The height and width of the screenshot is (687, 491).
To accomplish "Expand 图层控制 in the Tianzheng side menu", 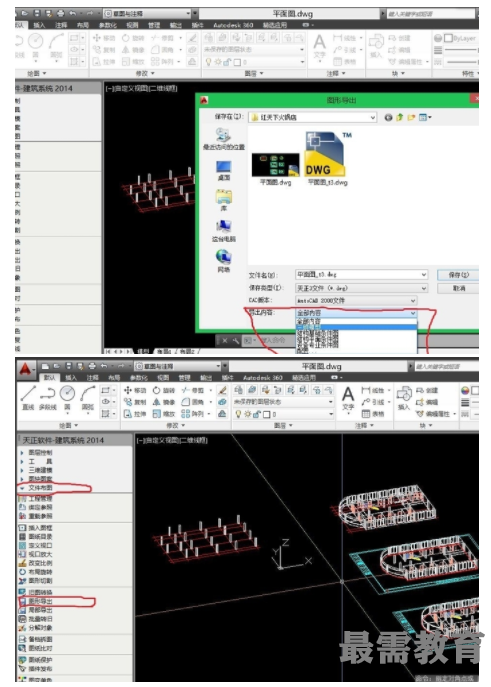I will (36, 453).
